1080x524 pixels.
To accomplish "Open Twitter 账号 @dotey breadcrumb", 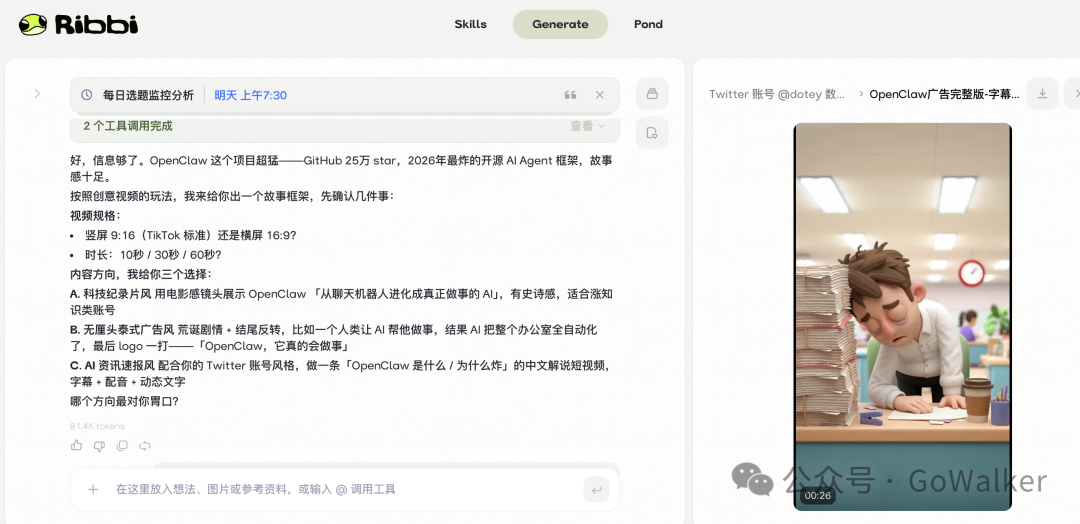I will [x=777, y=94].
